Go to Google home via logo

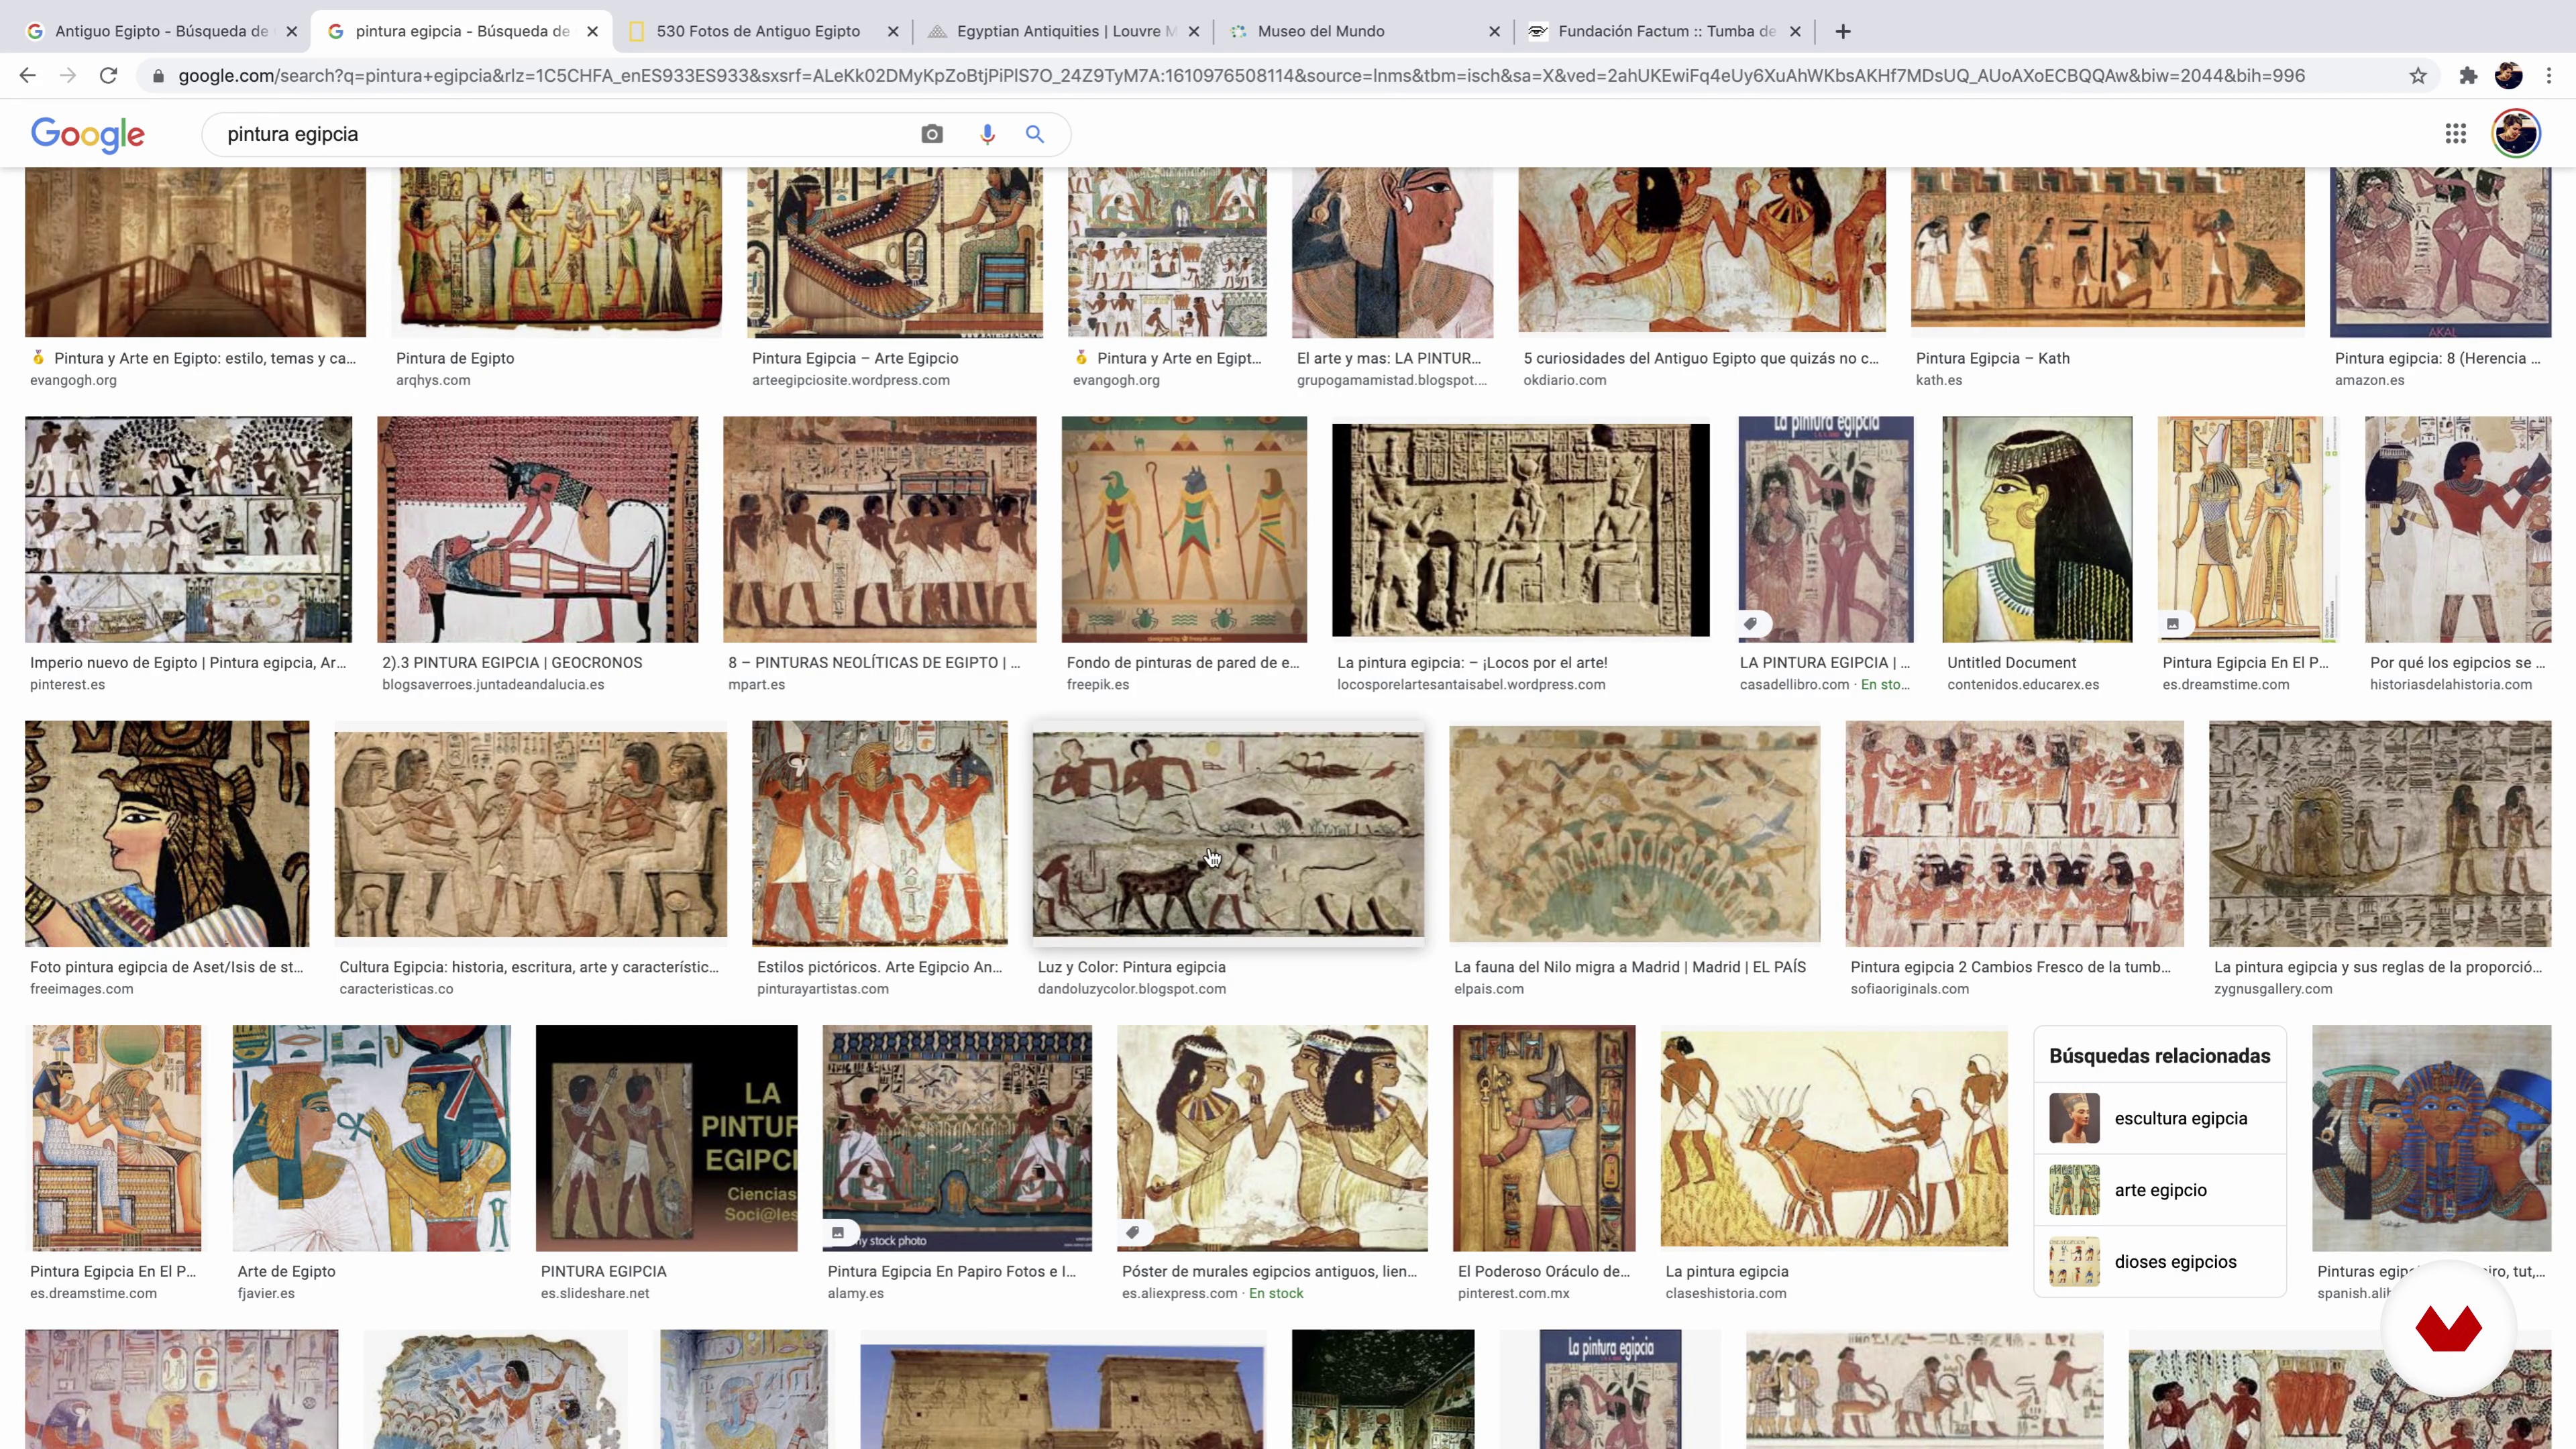(x=87, y=134)
